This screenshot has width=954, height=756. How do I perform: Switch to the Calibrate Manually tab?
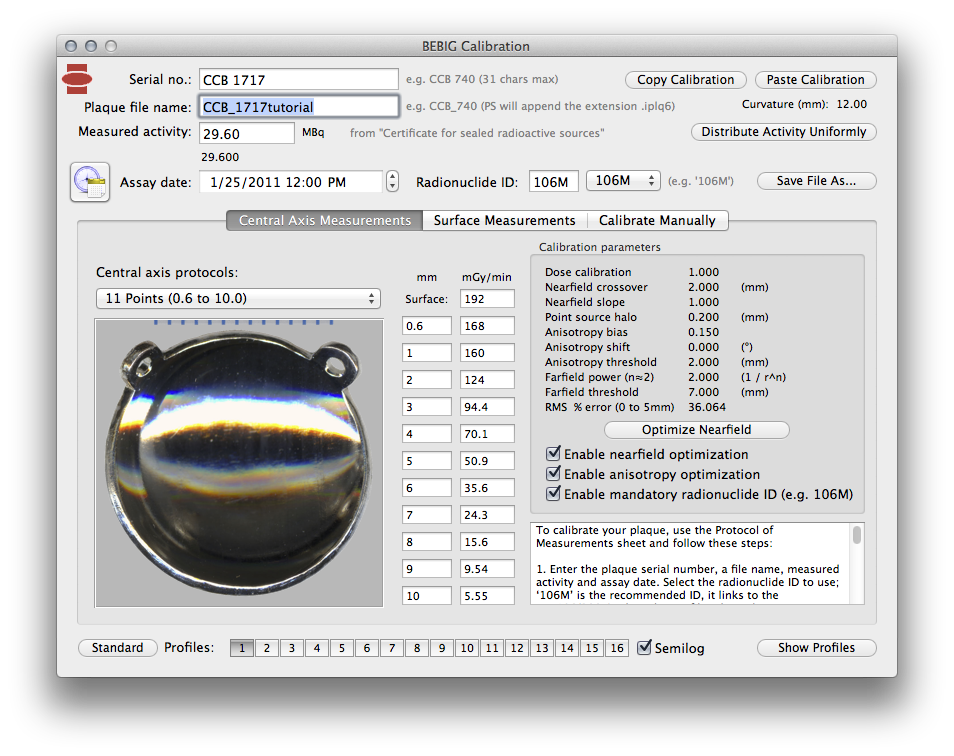coord(657,220)
